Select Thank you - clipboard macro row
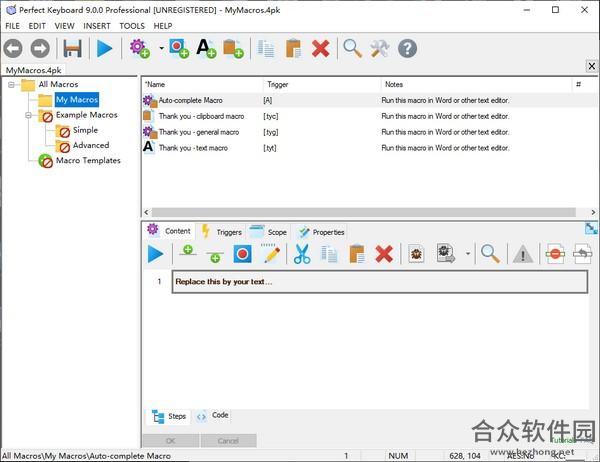Image resolution: width=600 pixels, height=462 pixels. pos(369,116)
